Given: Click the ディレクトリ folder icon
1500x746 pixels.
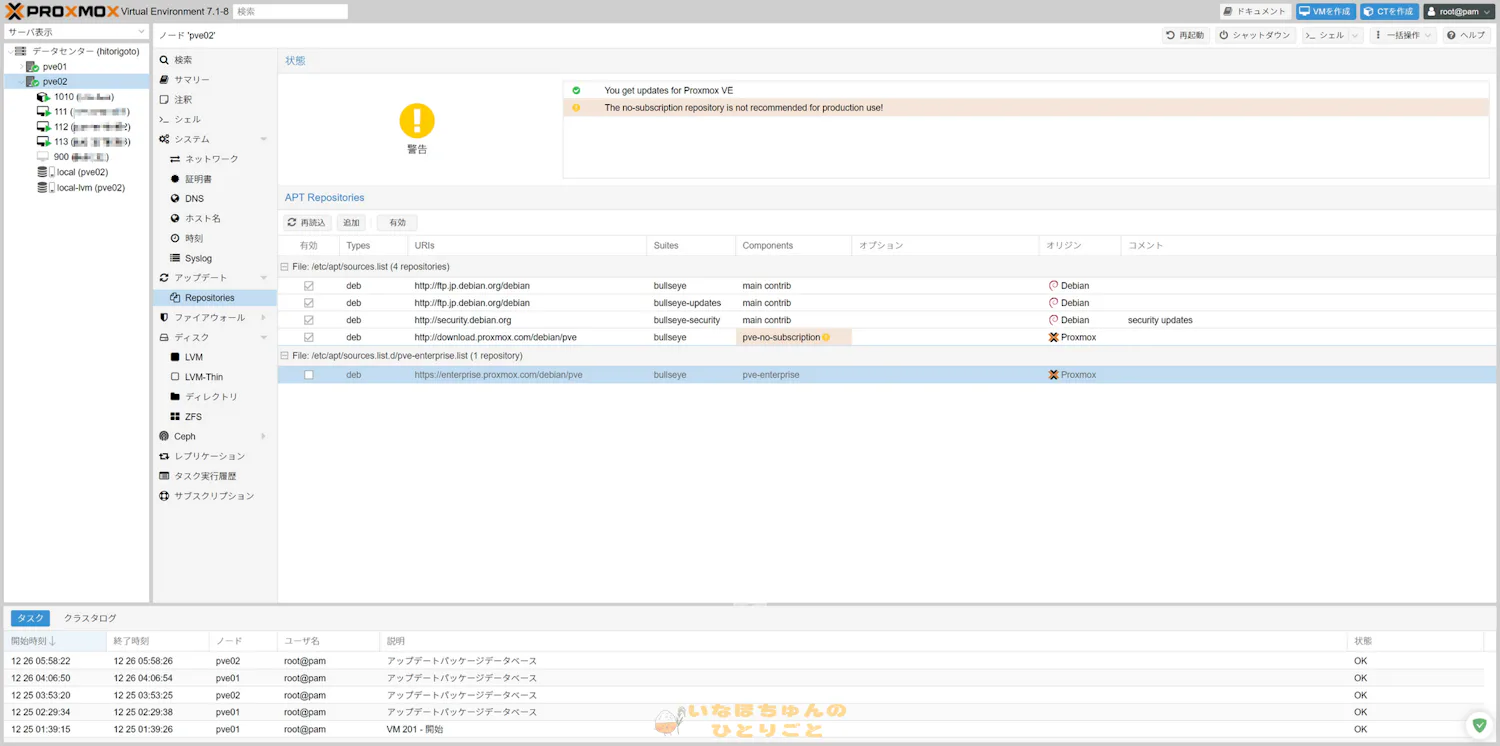Looking at the screenshot, I should 175,397.
